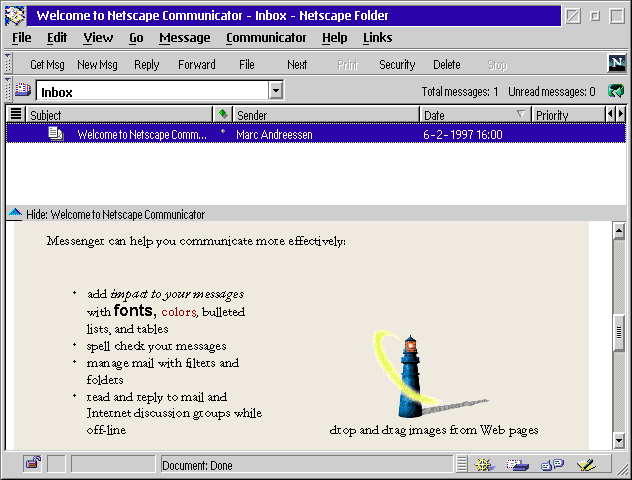This screenshot has width=632, height=480.
Task: Click message pane scroll down arrow
Action: [619, 440]
